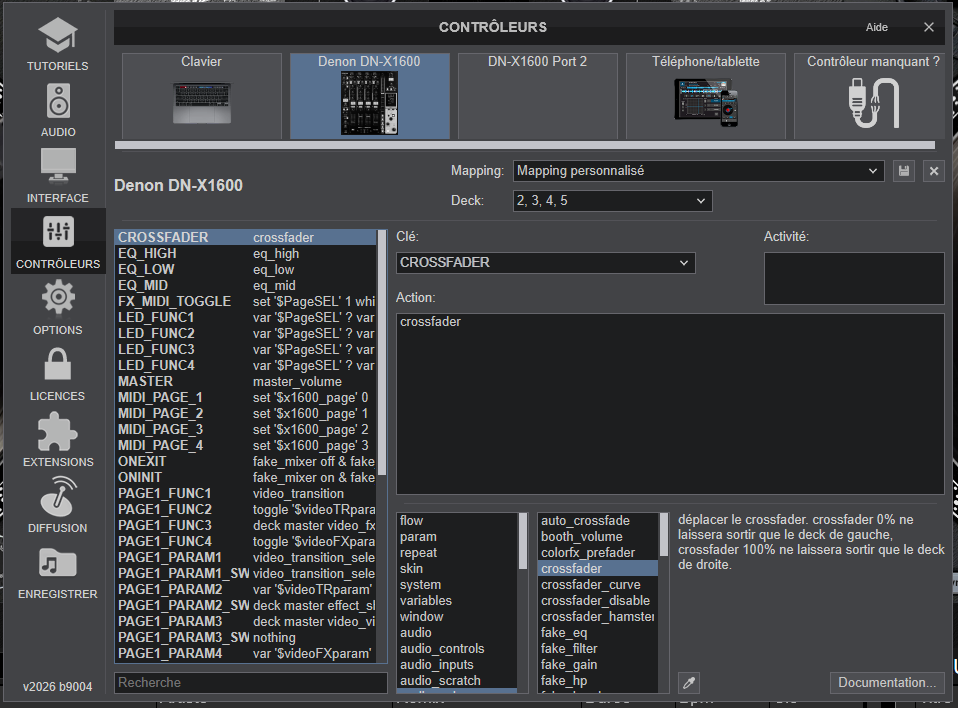Switch to the Clavier controller tab
Viewport: 958px width, 708px height.
coord(202,95)
